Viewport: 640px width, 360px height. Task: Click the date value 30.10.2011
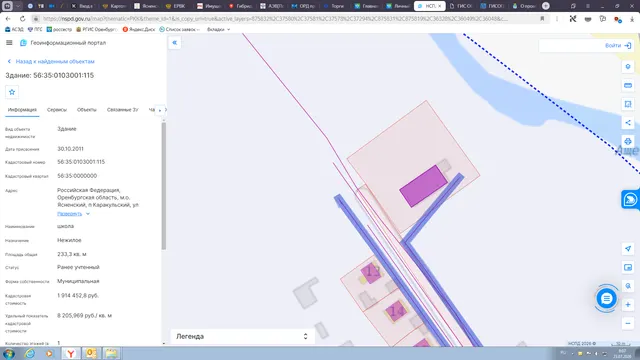point(70,149)
